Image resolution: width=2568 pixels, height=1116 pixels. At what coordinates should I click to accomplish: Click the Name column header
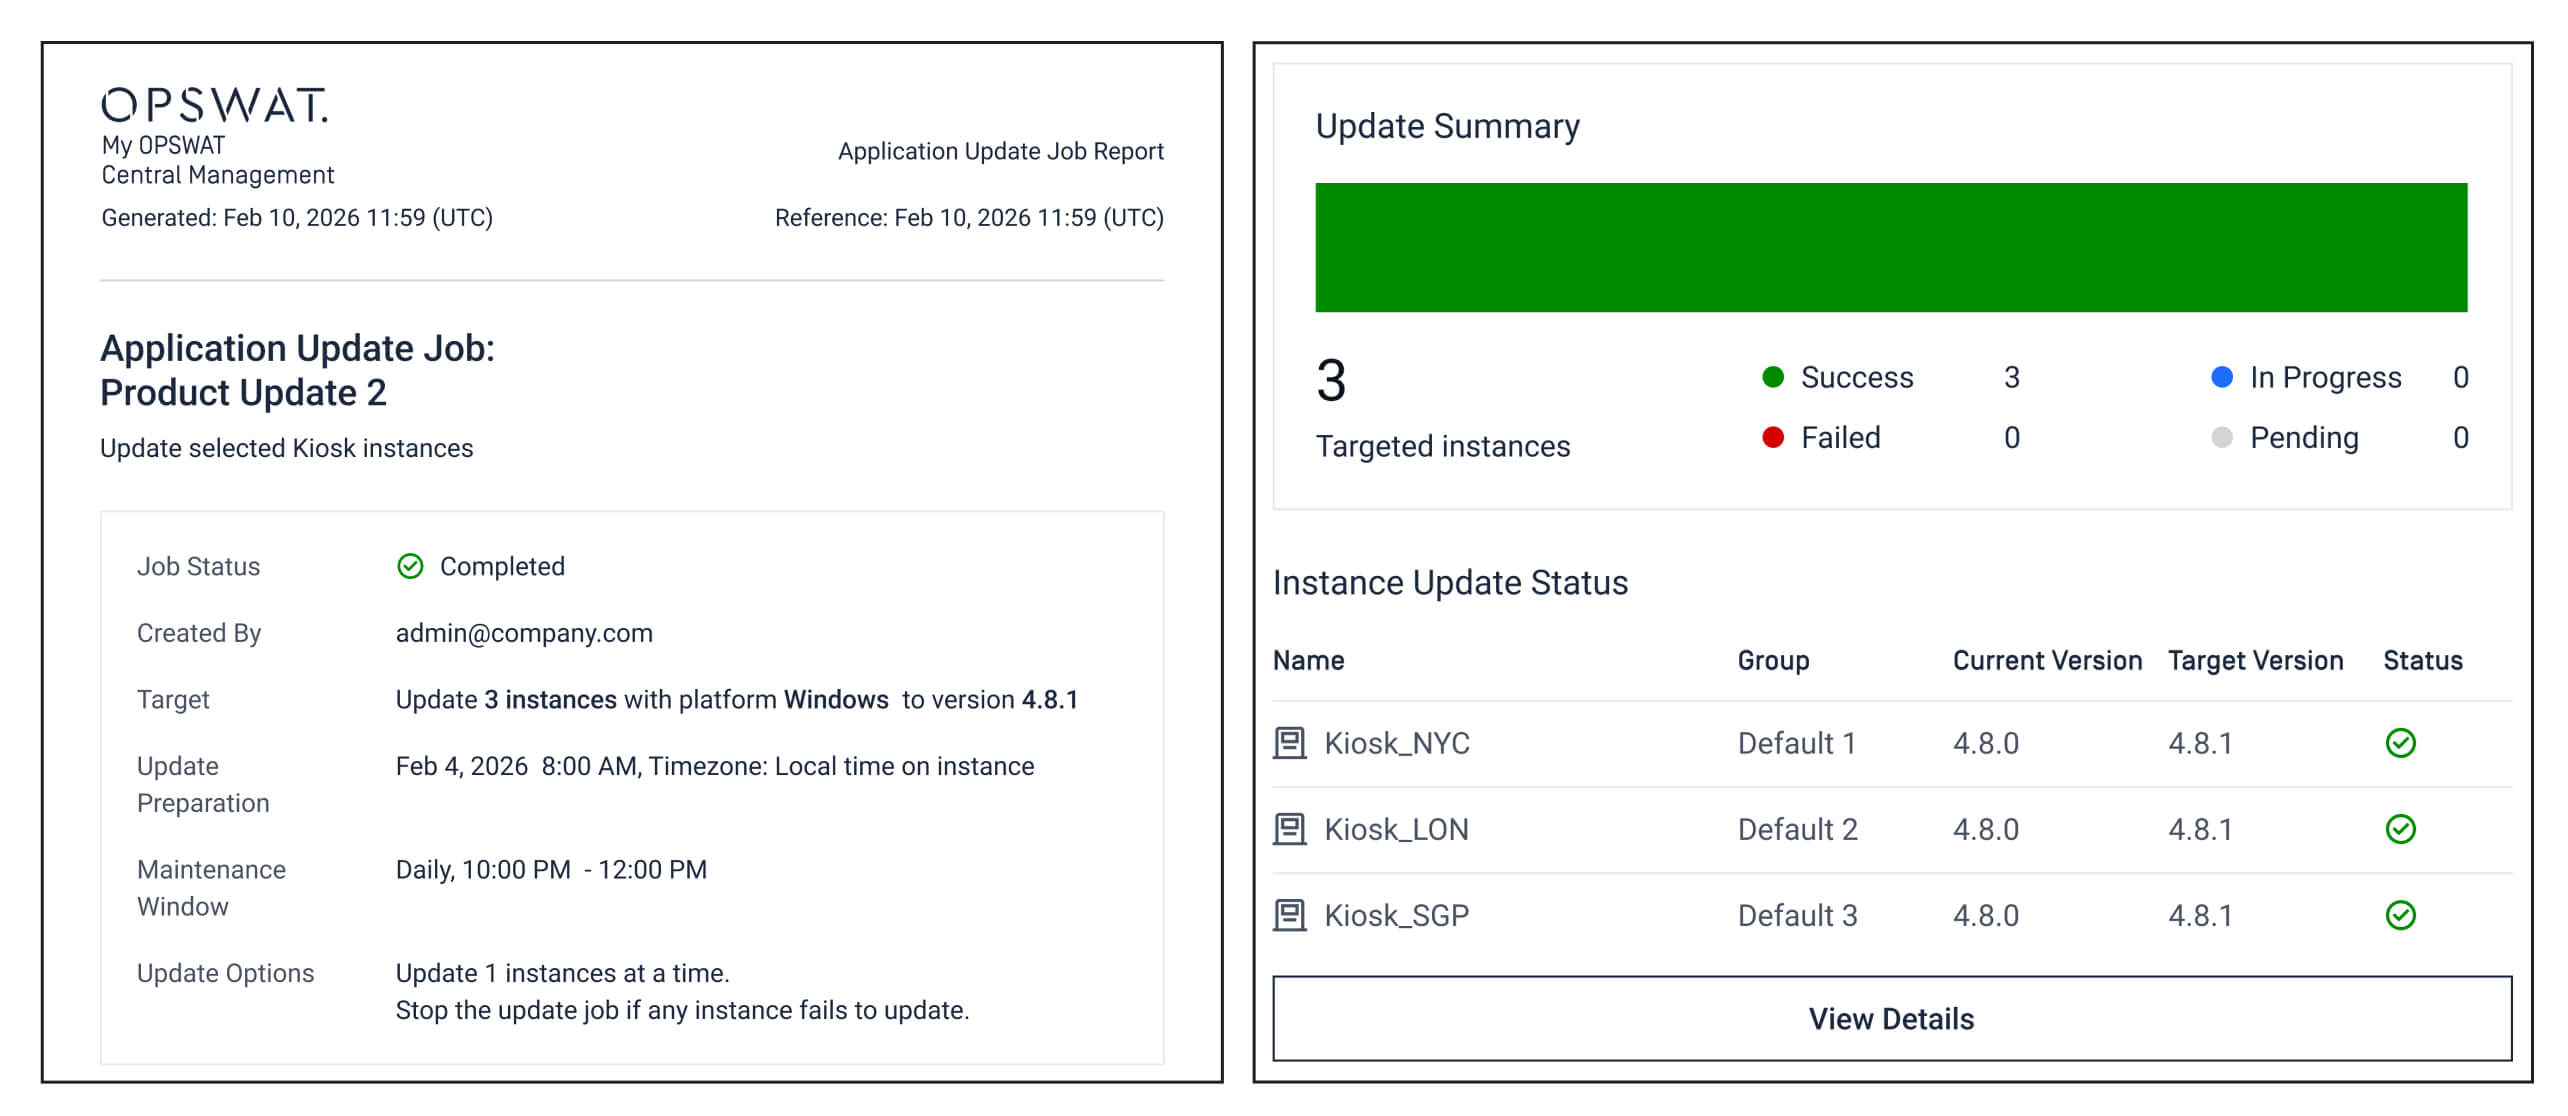(1308, 661)
